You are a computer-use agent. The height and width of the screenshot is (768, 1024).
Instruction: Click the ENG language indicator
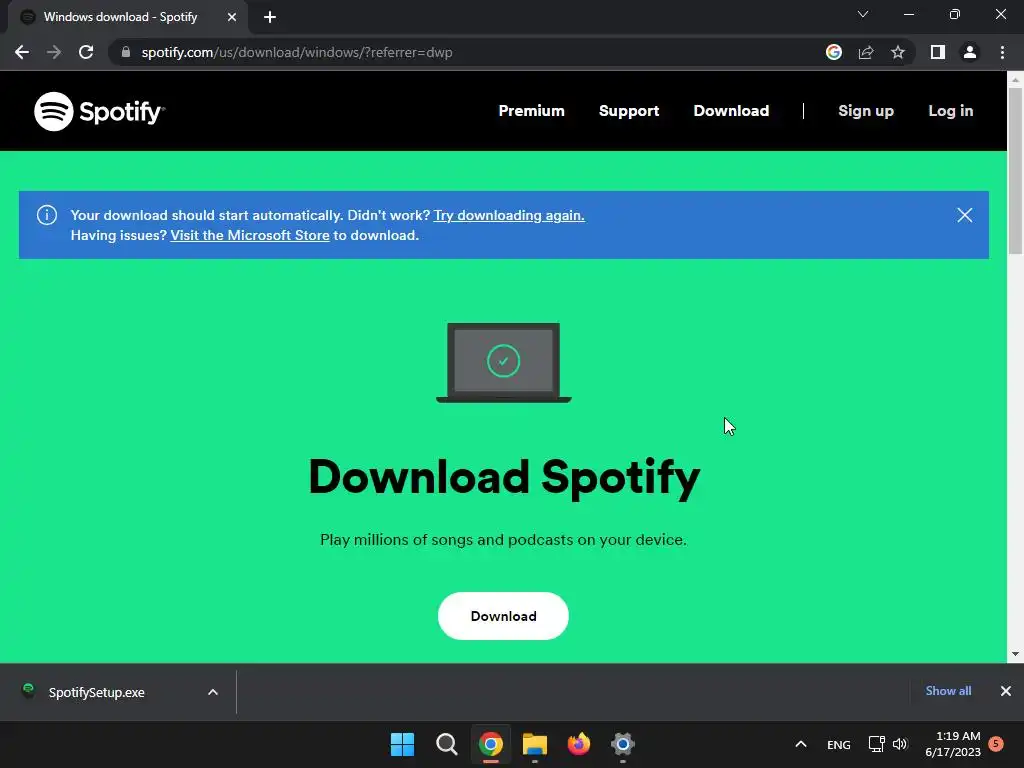(x=839, y=744)
